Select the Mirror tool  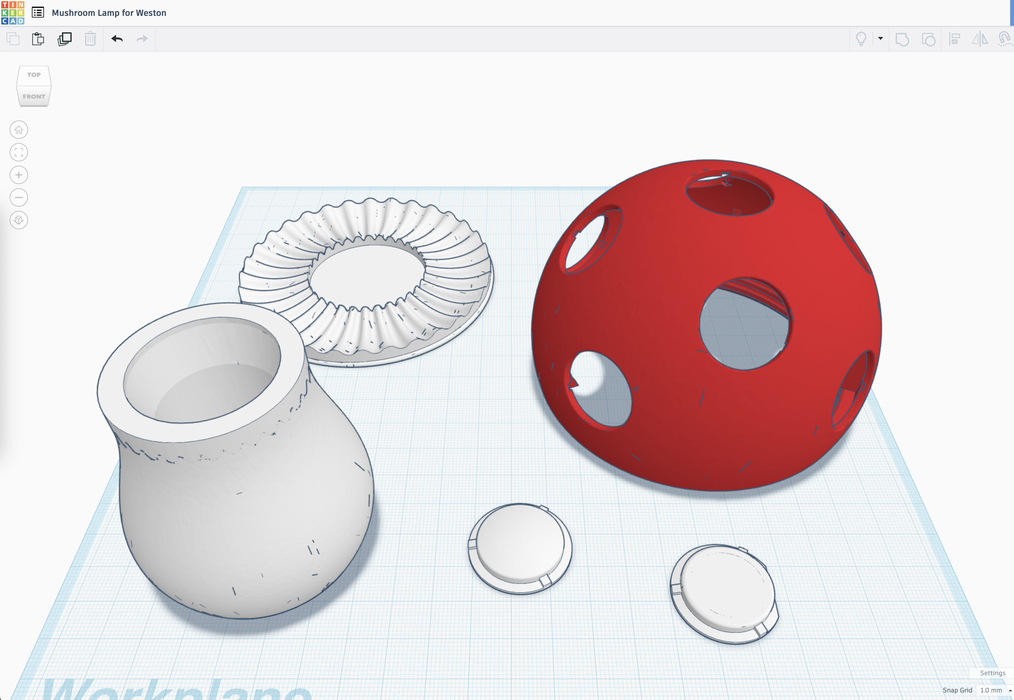(x=980, y=39)
